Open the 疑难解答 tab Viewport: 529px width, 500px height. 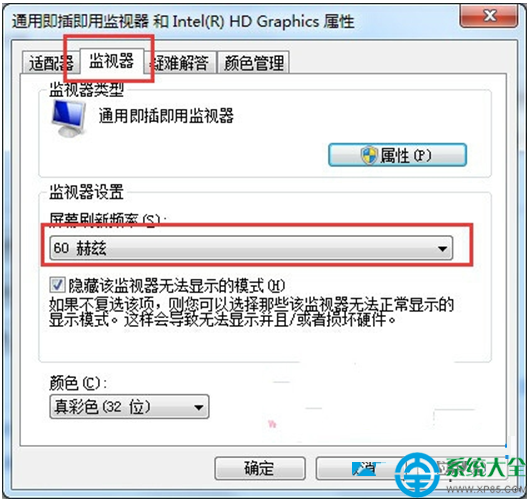[180, 63]
